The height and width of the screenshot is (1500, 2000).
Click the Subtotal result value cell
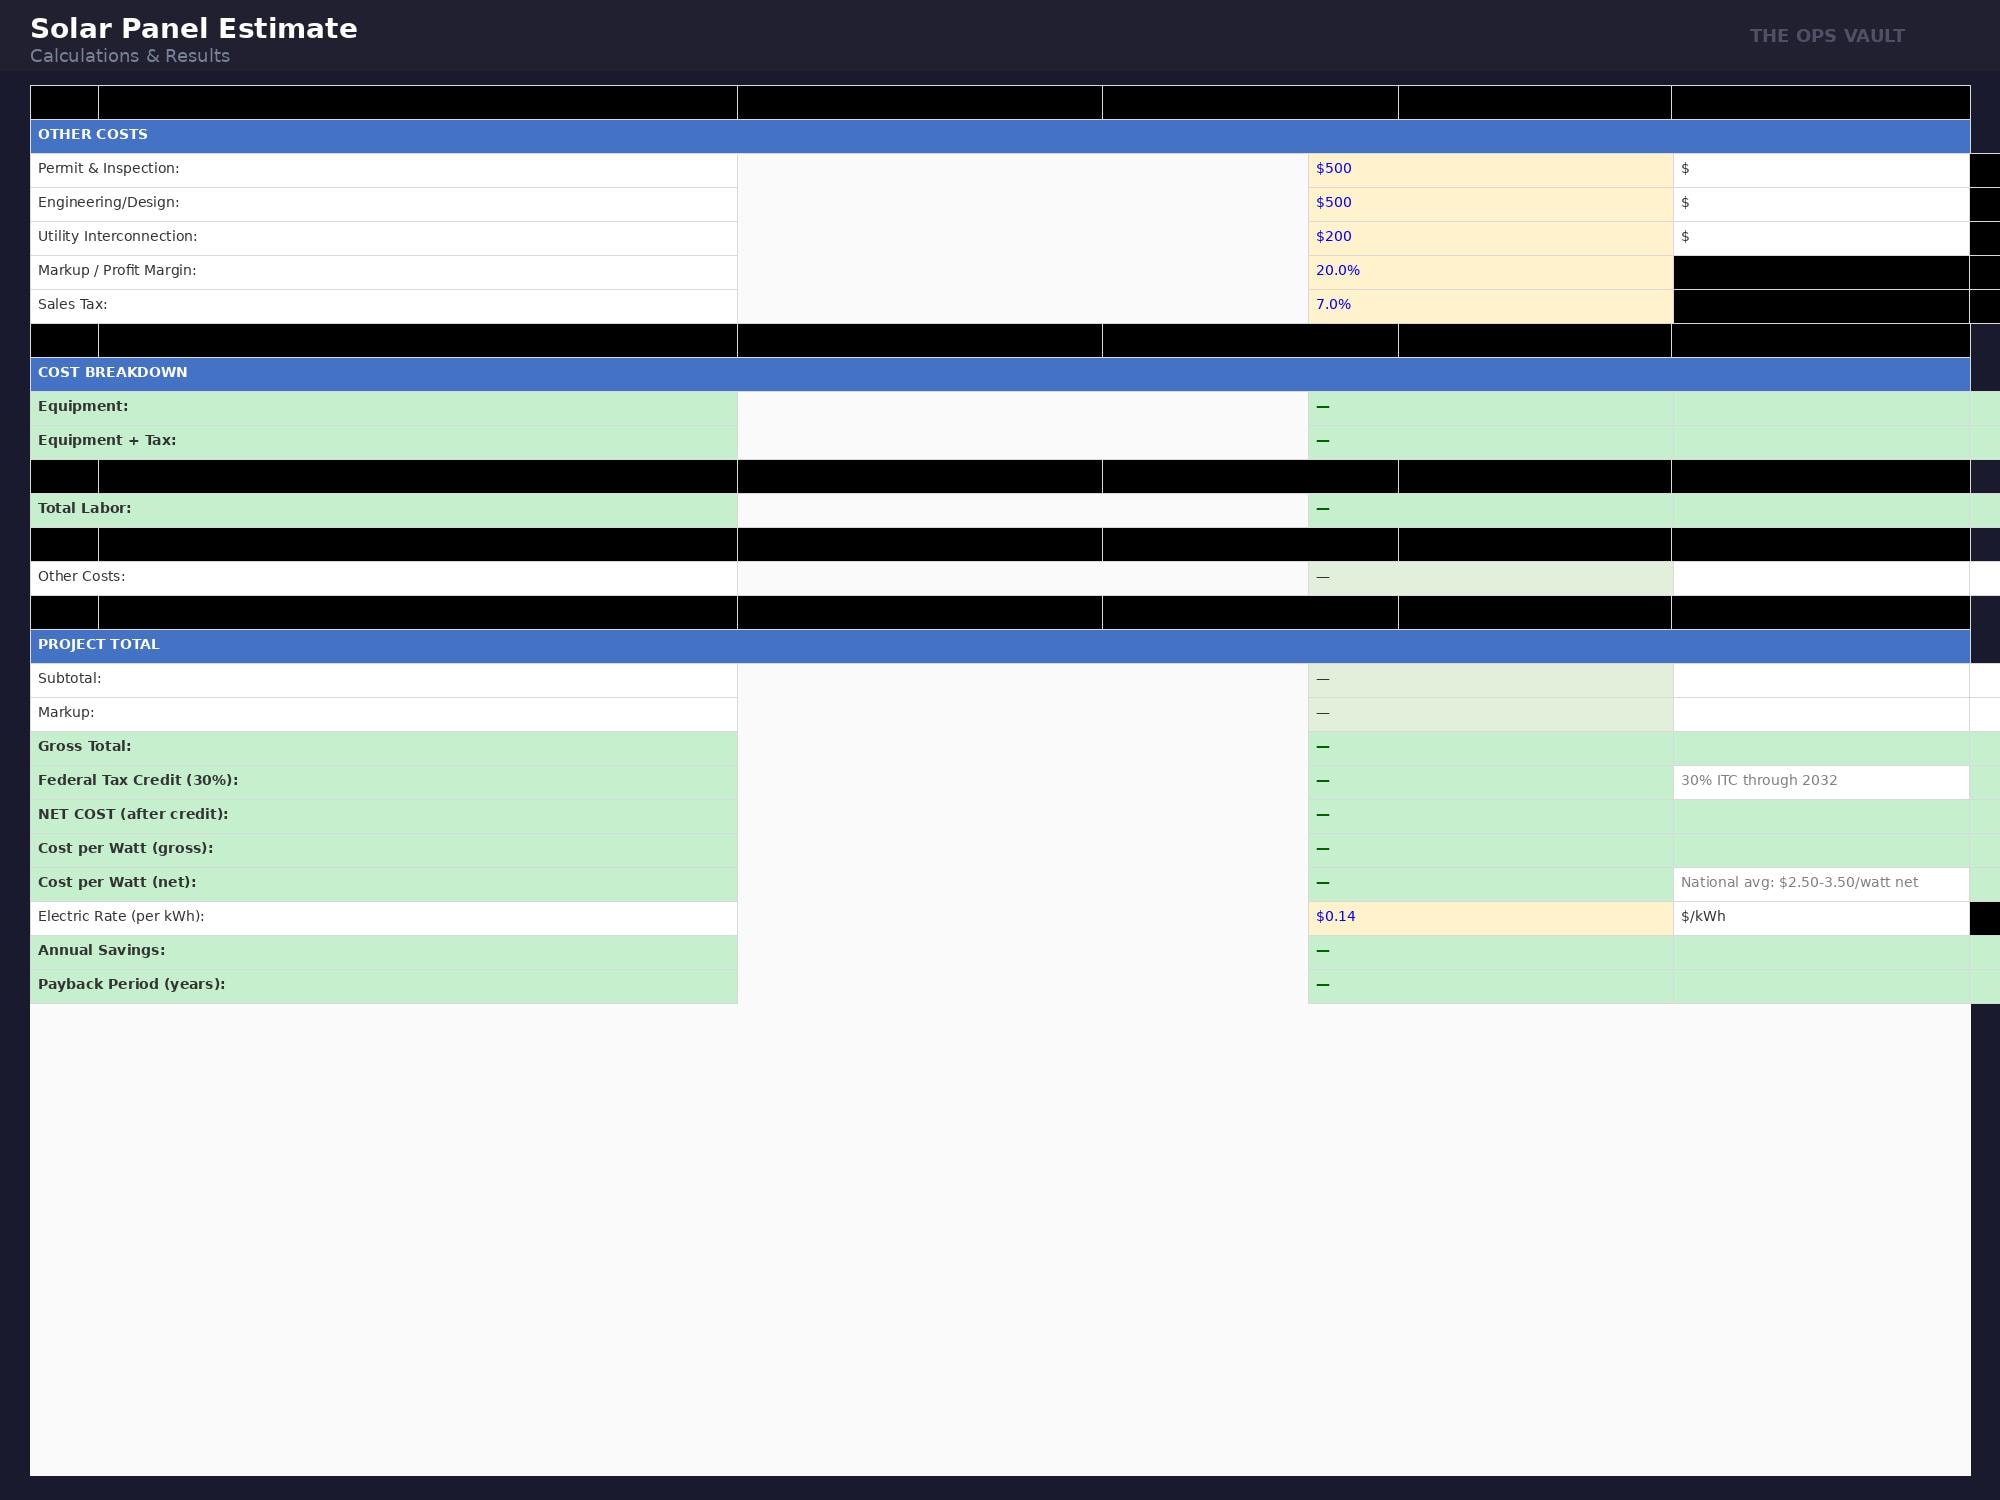point(1490,680)
